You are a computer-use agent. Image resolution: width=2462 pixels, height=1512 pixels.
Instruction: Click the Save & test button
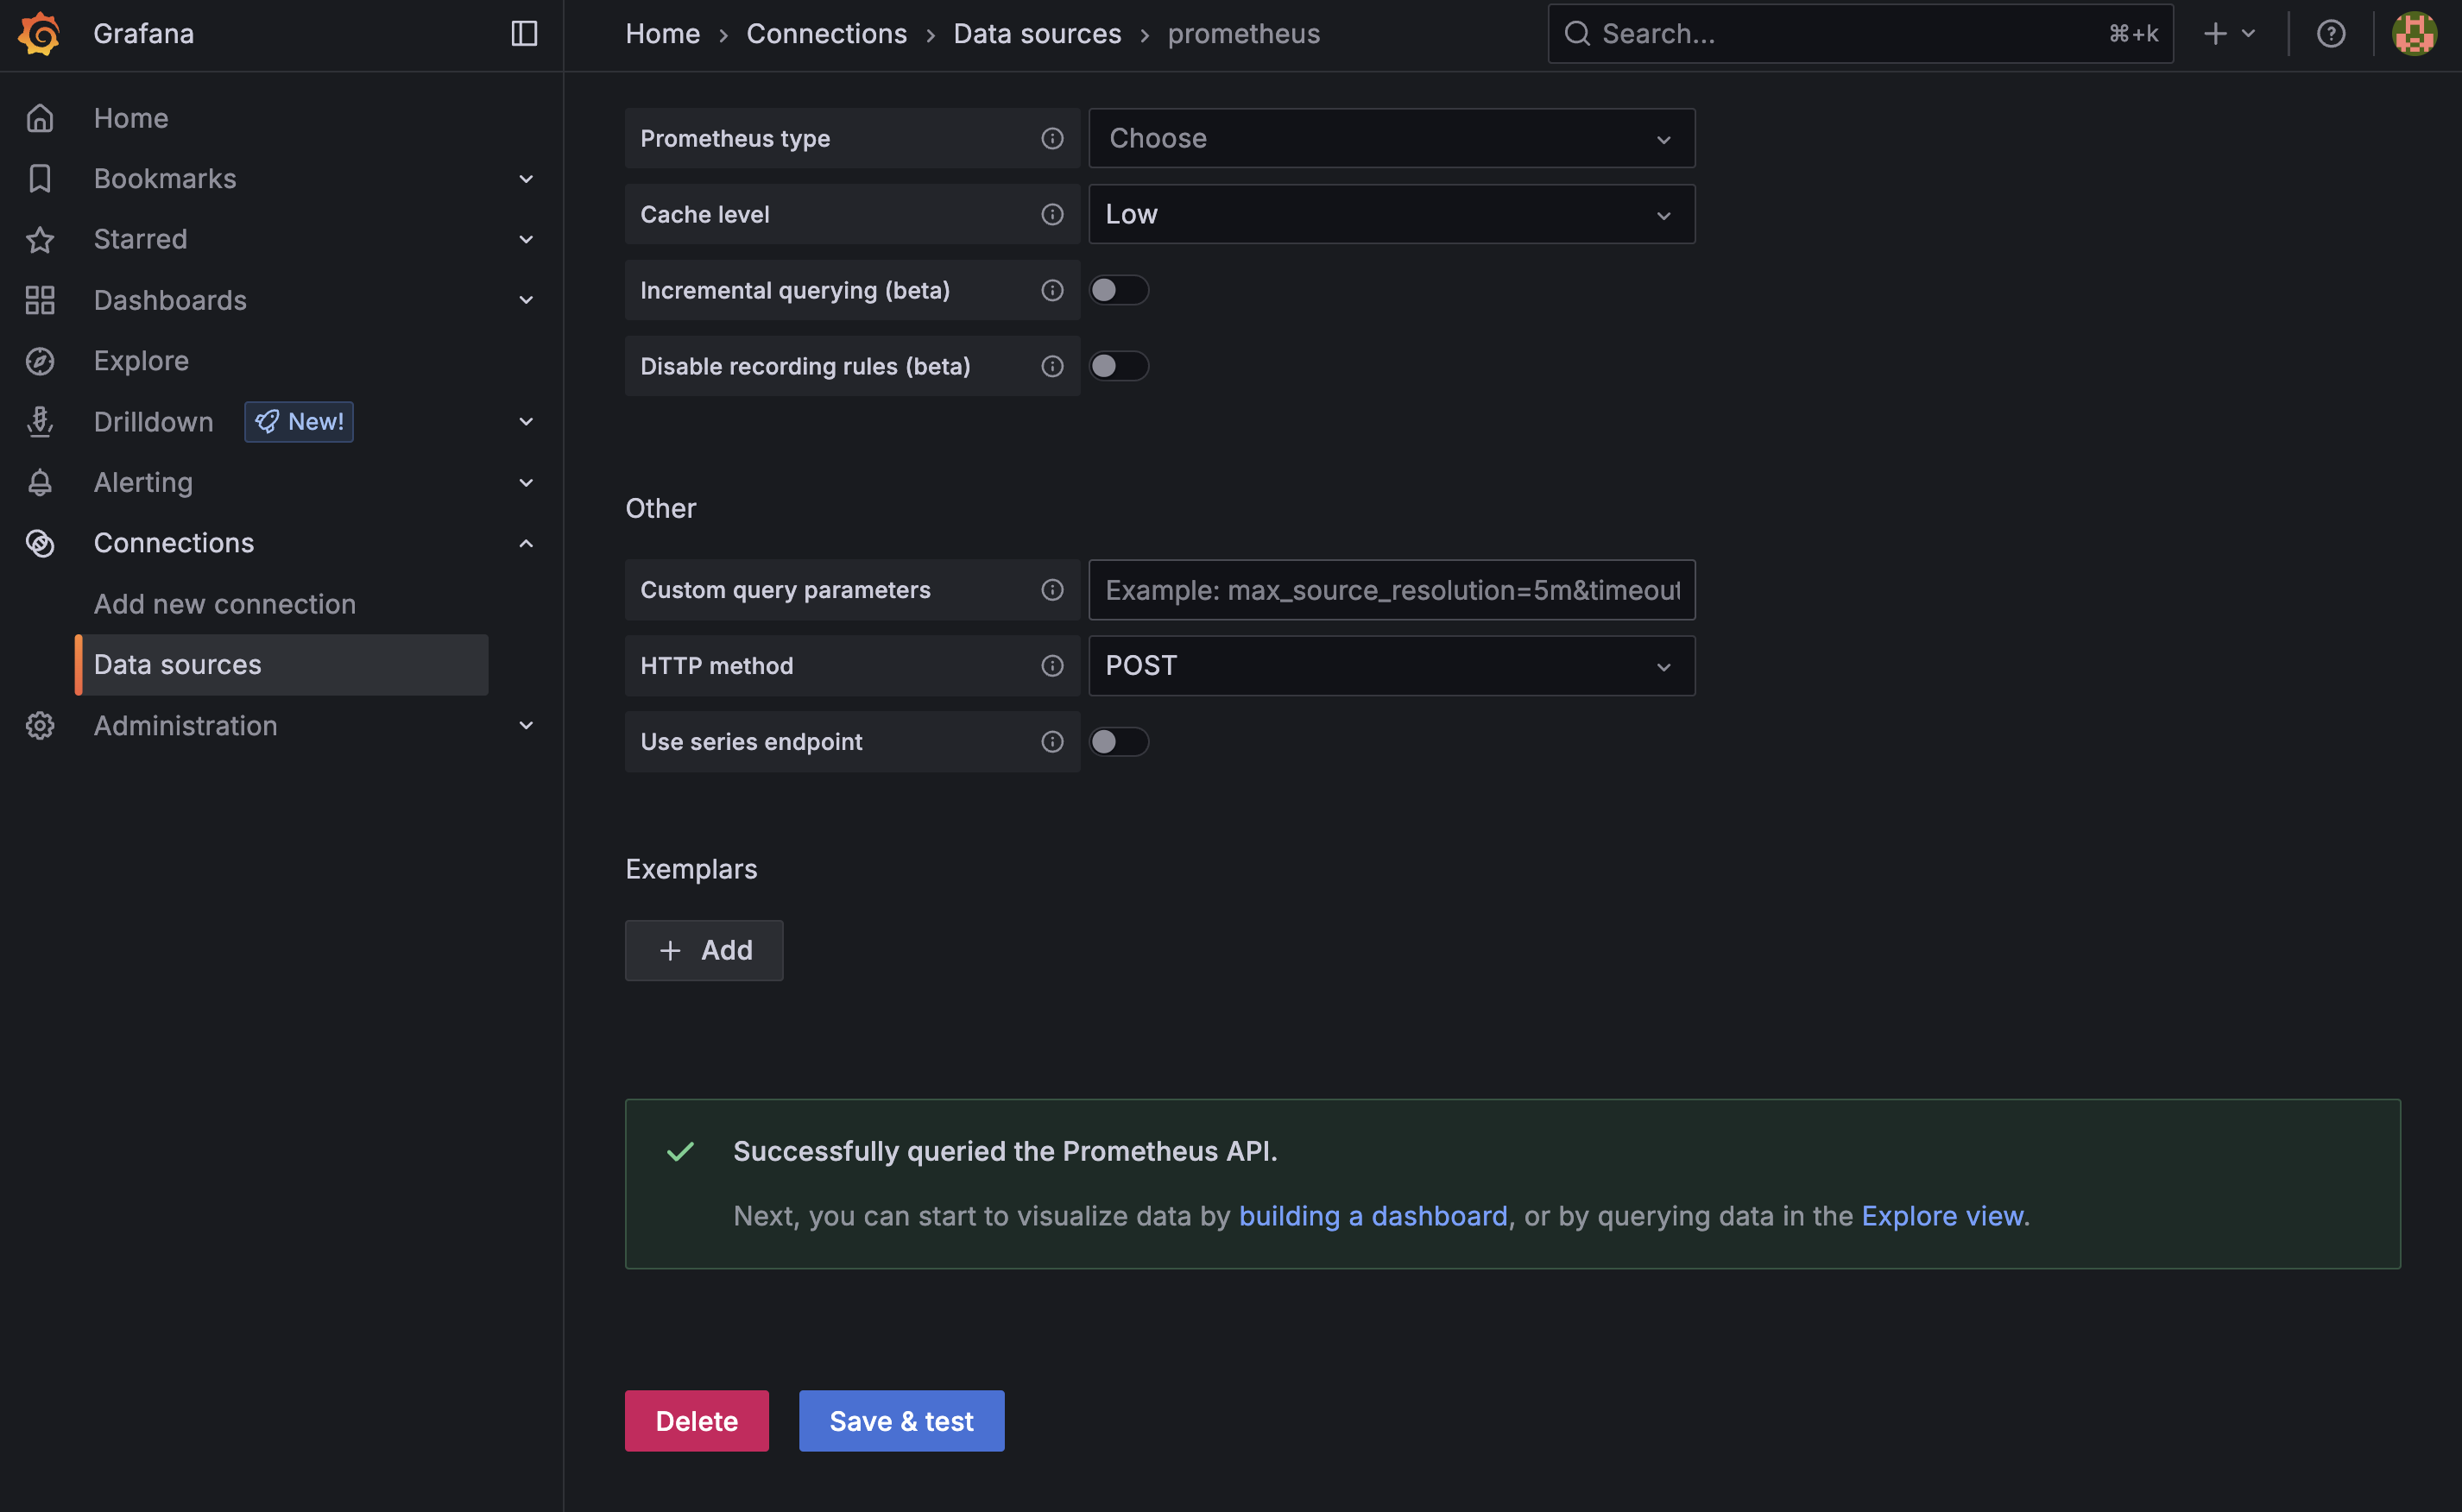pos(901,1421)
